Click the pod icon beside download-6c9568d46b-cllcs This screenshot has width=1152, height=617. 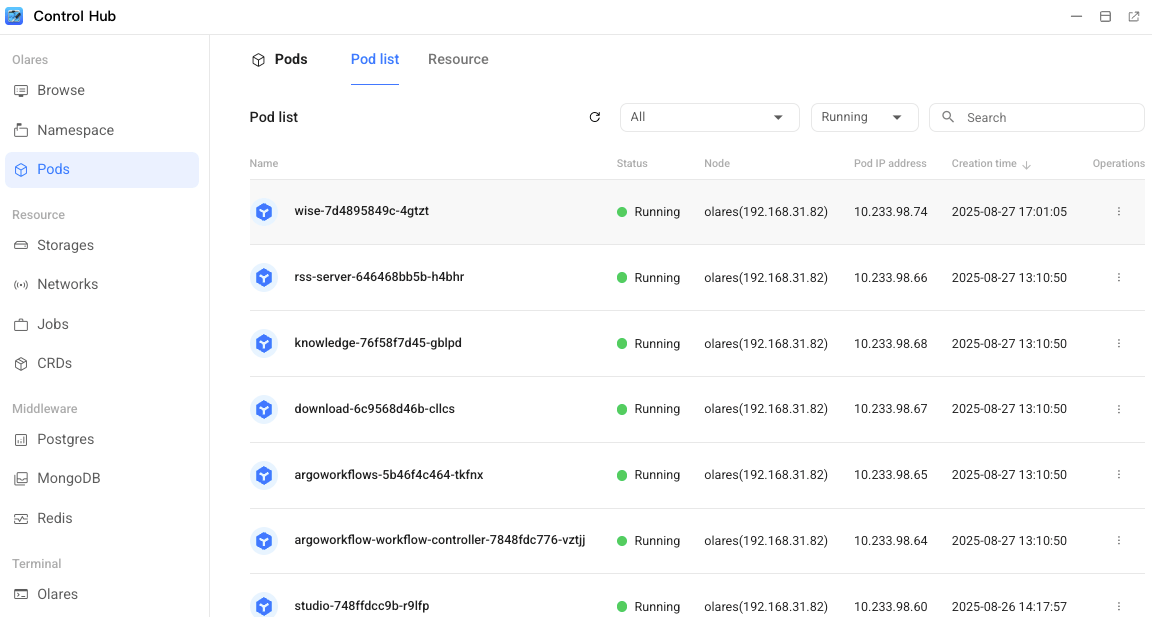pyautogui.click(x=264, y=409)
